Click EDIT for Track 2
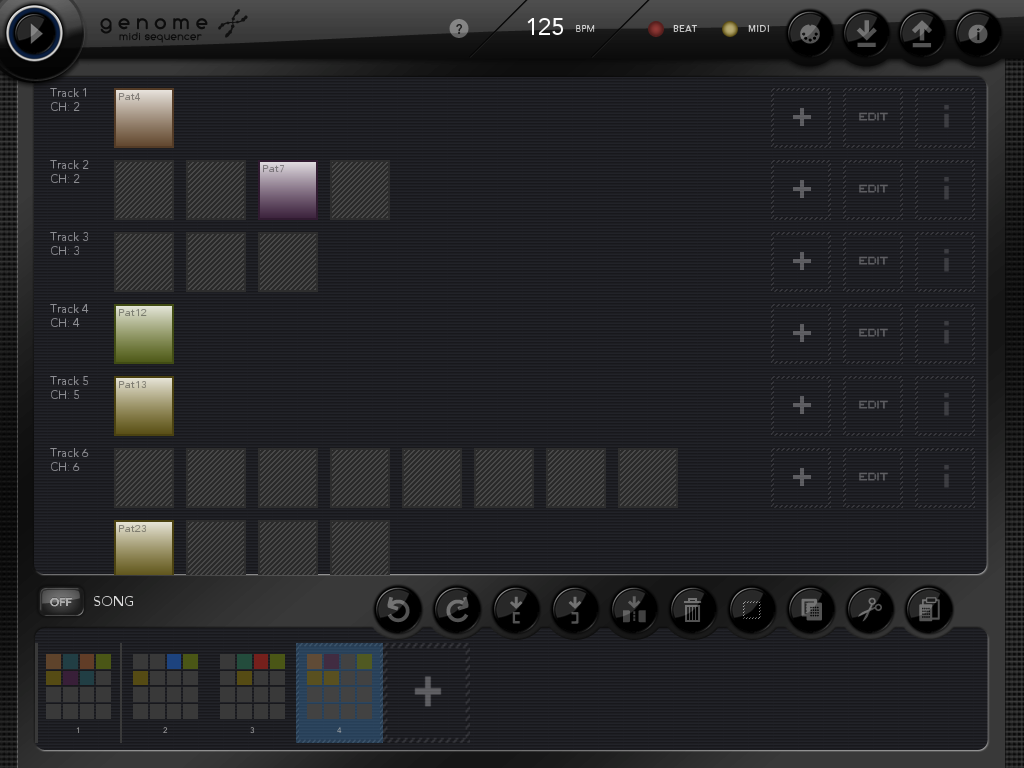 point(873,189)
